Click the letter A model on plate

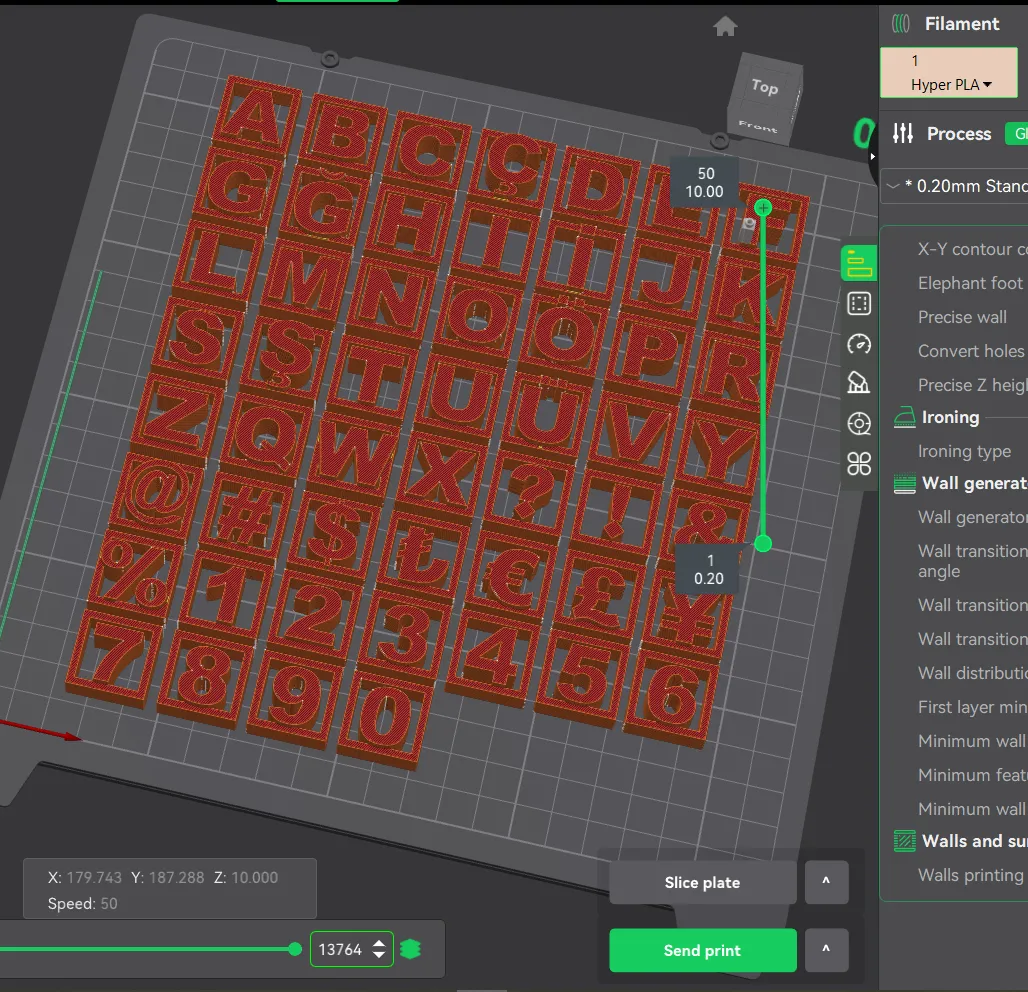(256, 116)
